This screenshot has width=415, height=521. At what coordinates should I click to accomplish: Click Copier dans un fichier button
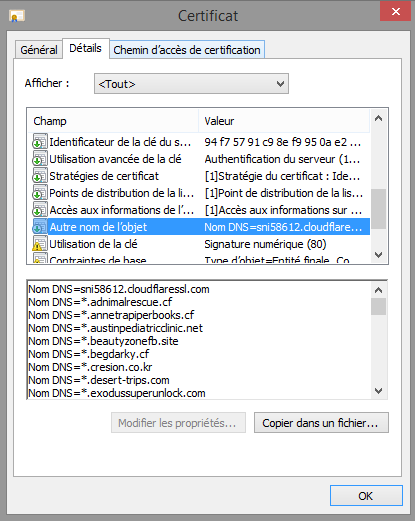point(321,423)
